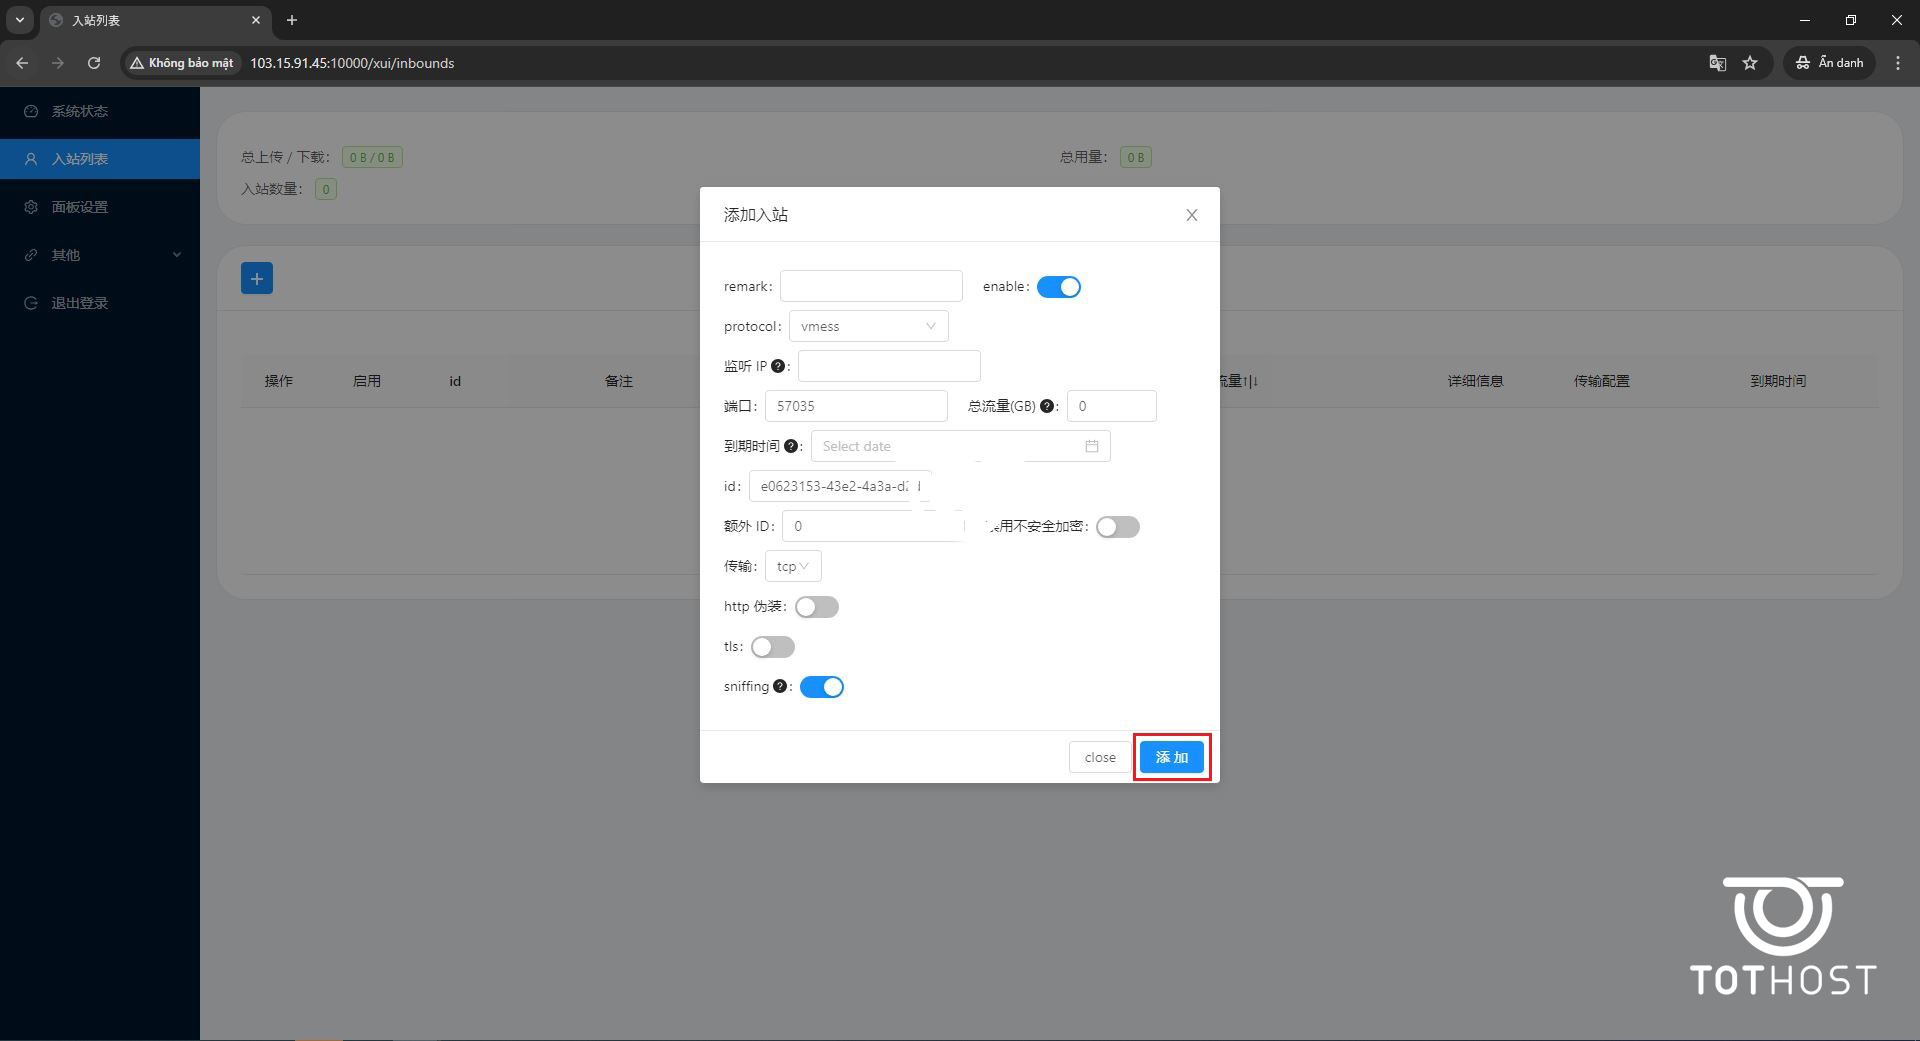Click the calendar icon in expiry date field
Image resolution: width=1920 pixels, height=1041 pixels.
1091,446
